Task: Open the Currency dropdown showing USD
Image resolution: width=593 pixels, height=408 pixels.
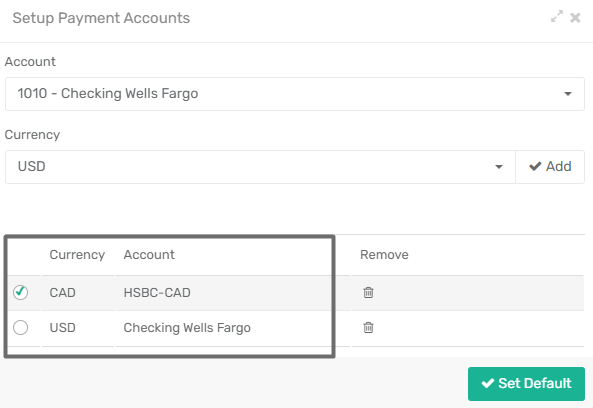Action: click(x=260, y=167)
